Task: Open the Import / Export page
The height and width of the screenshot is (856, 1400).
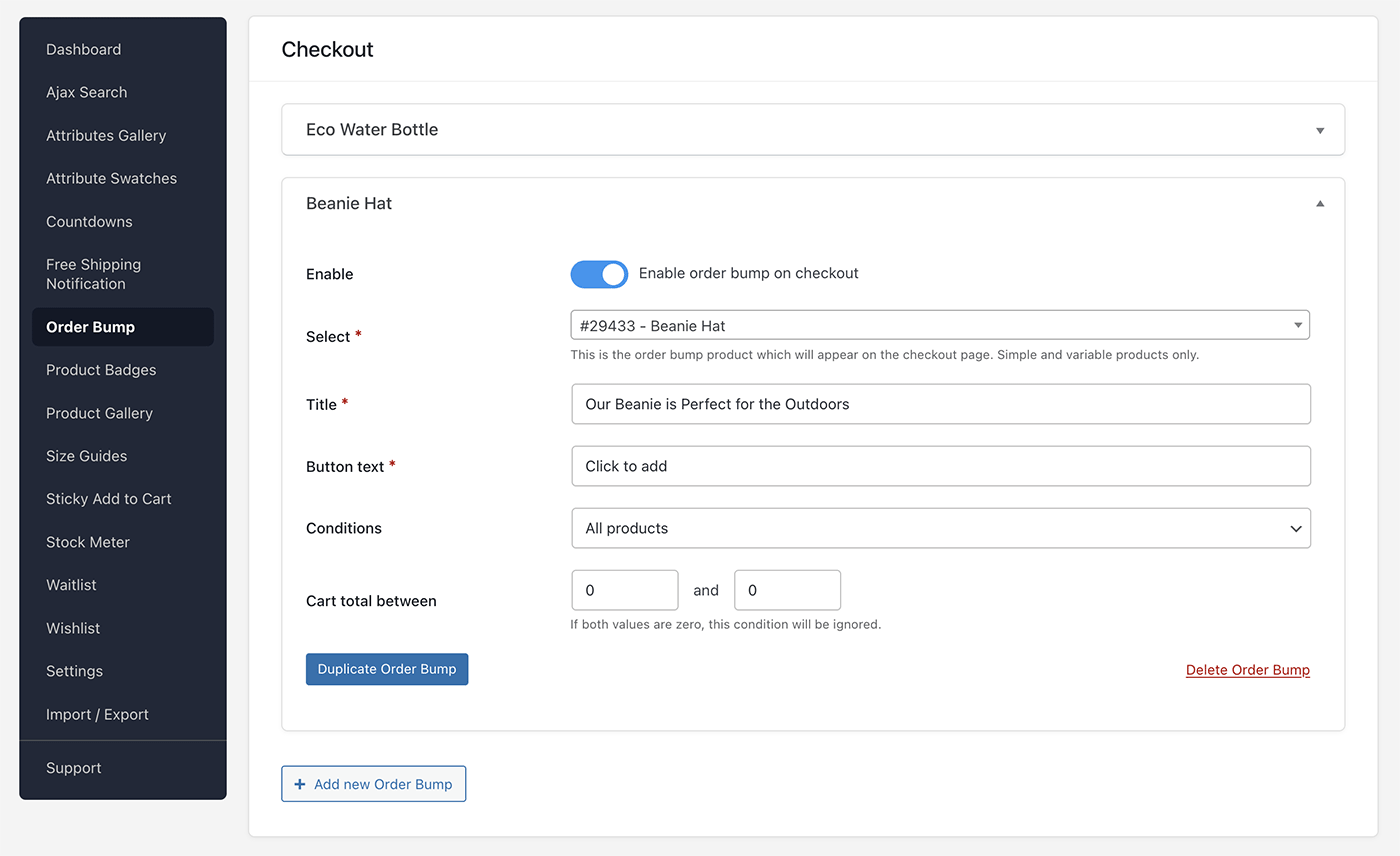Action: [x=97, y=714]
